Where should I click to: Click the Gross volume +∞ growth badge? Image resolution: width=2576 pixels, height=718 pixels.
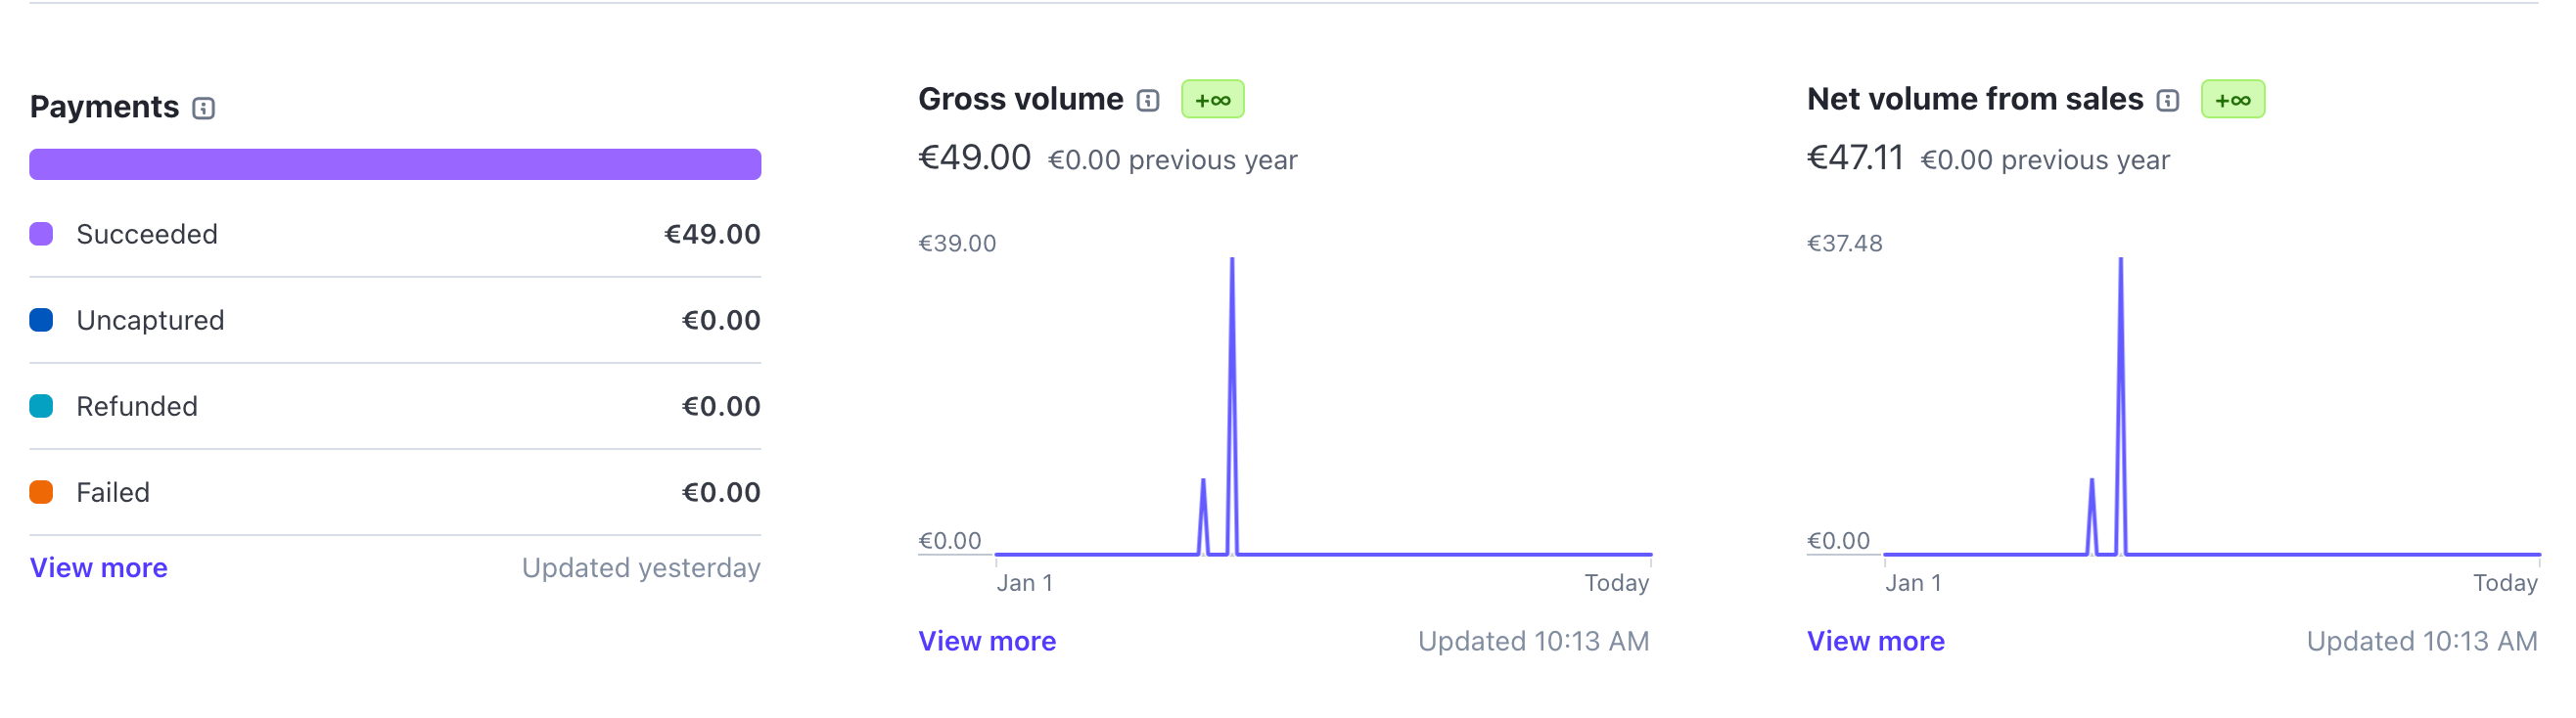tap(1212, 100)
